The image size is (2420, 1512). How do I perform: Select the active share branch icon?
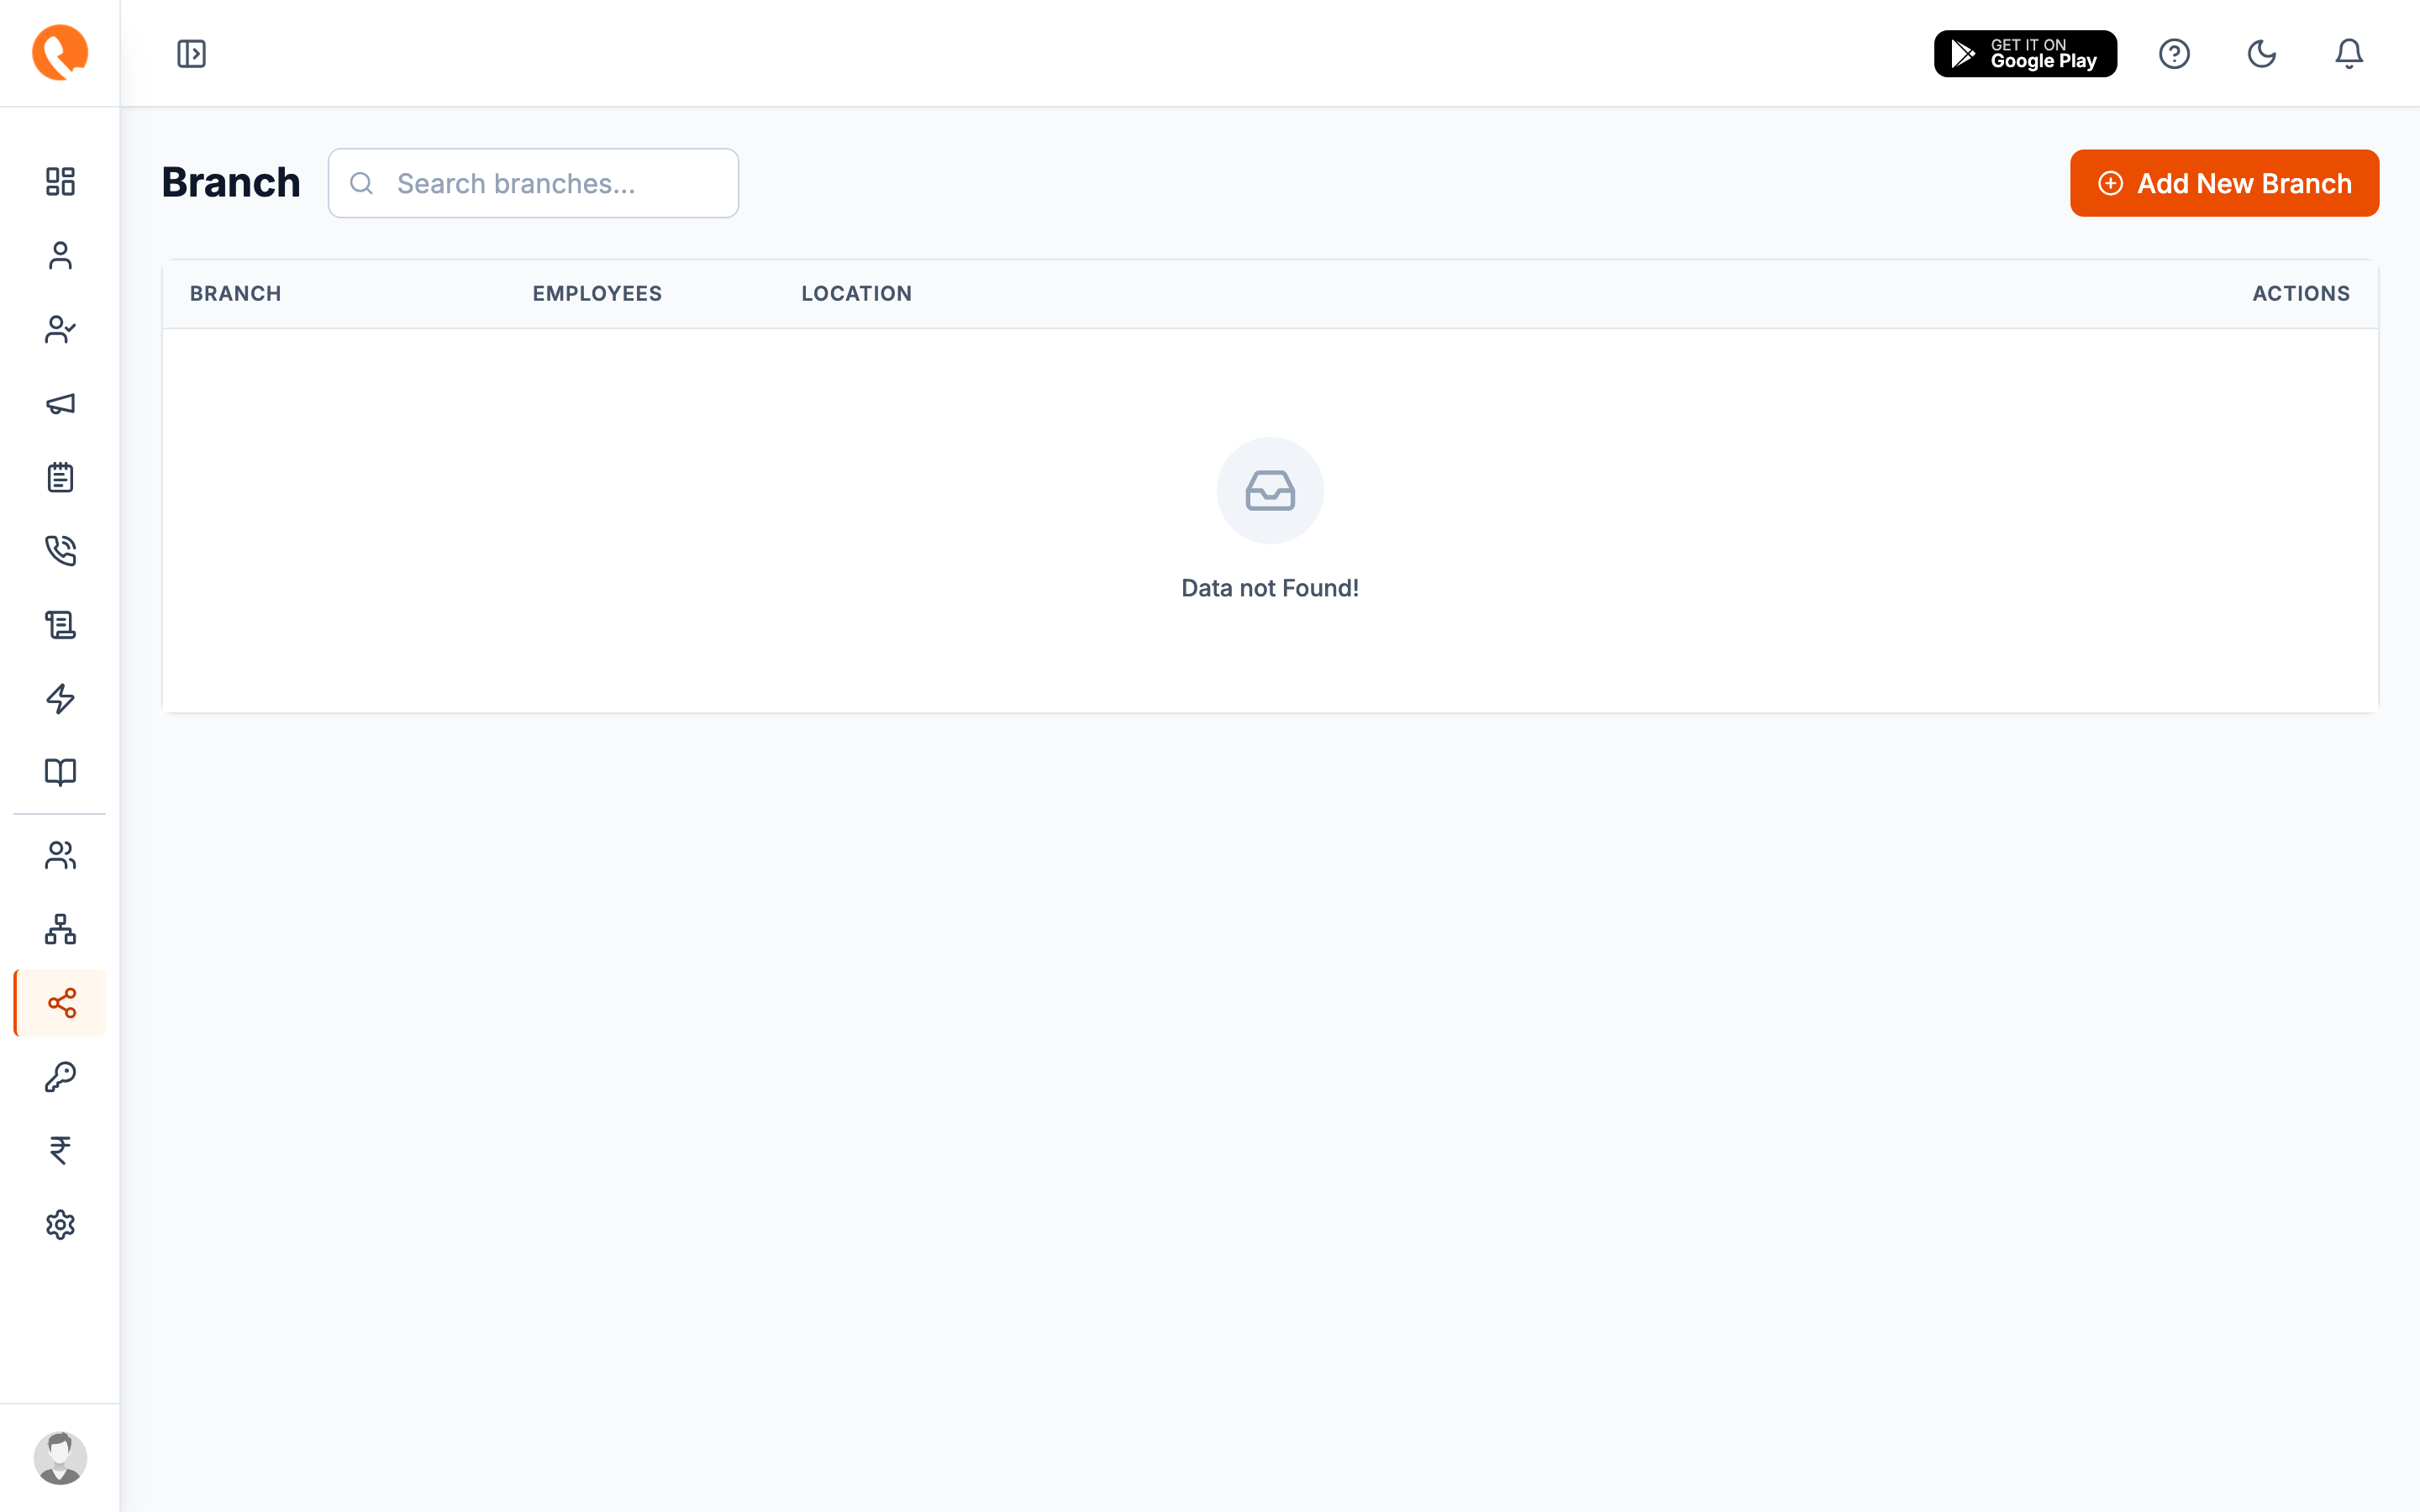[60, 1003]
